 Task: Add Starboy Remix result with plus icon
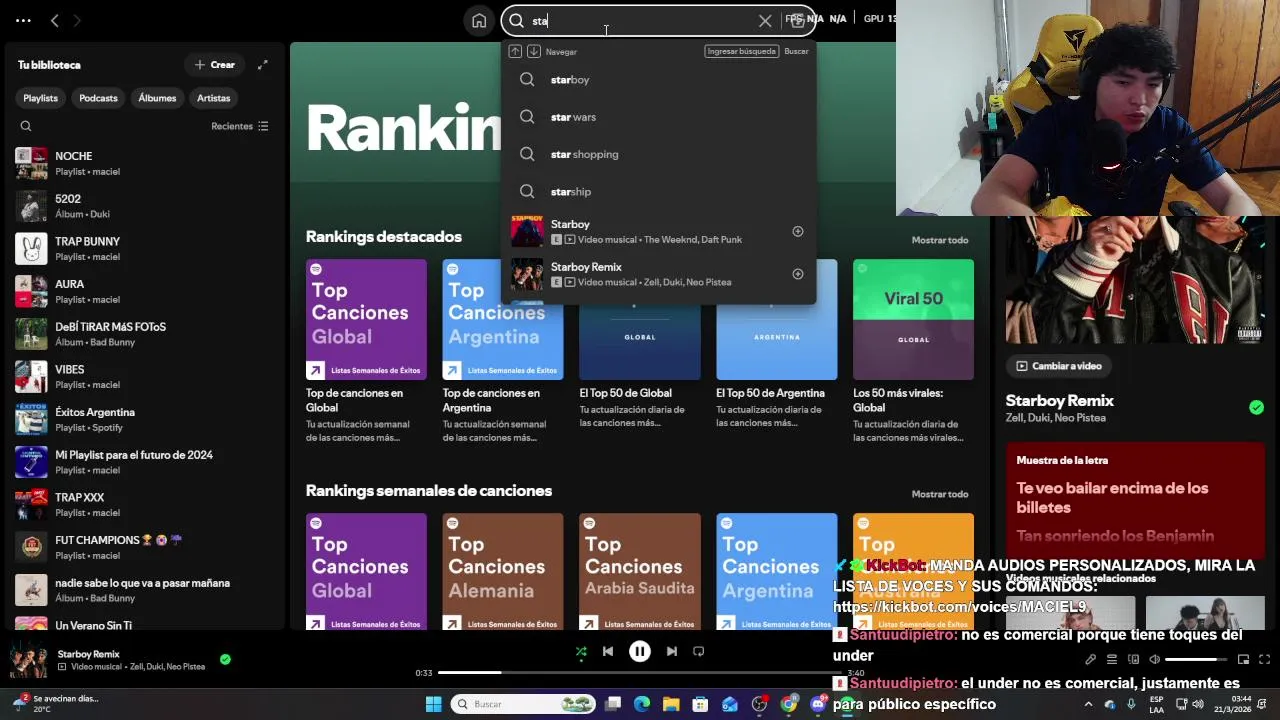click(x=798, y=274)
